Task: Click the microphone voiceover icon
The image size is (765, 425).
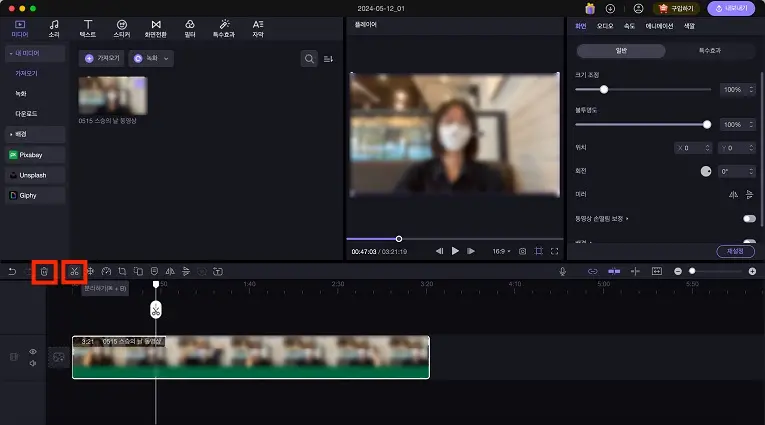Action: pos(563,271)
